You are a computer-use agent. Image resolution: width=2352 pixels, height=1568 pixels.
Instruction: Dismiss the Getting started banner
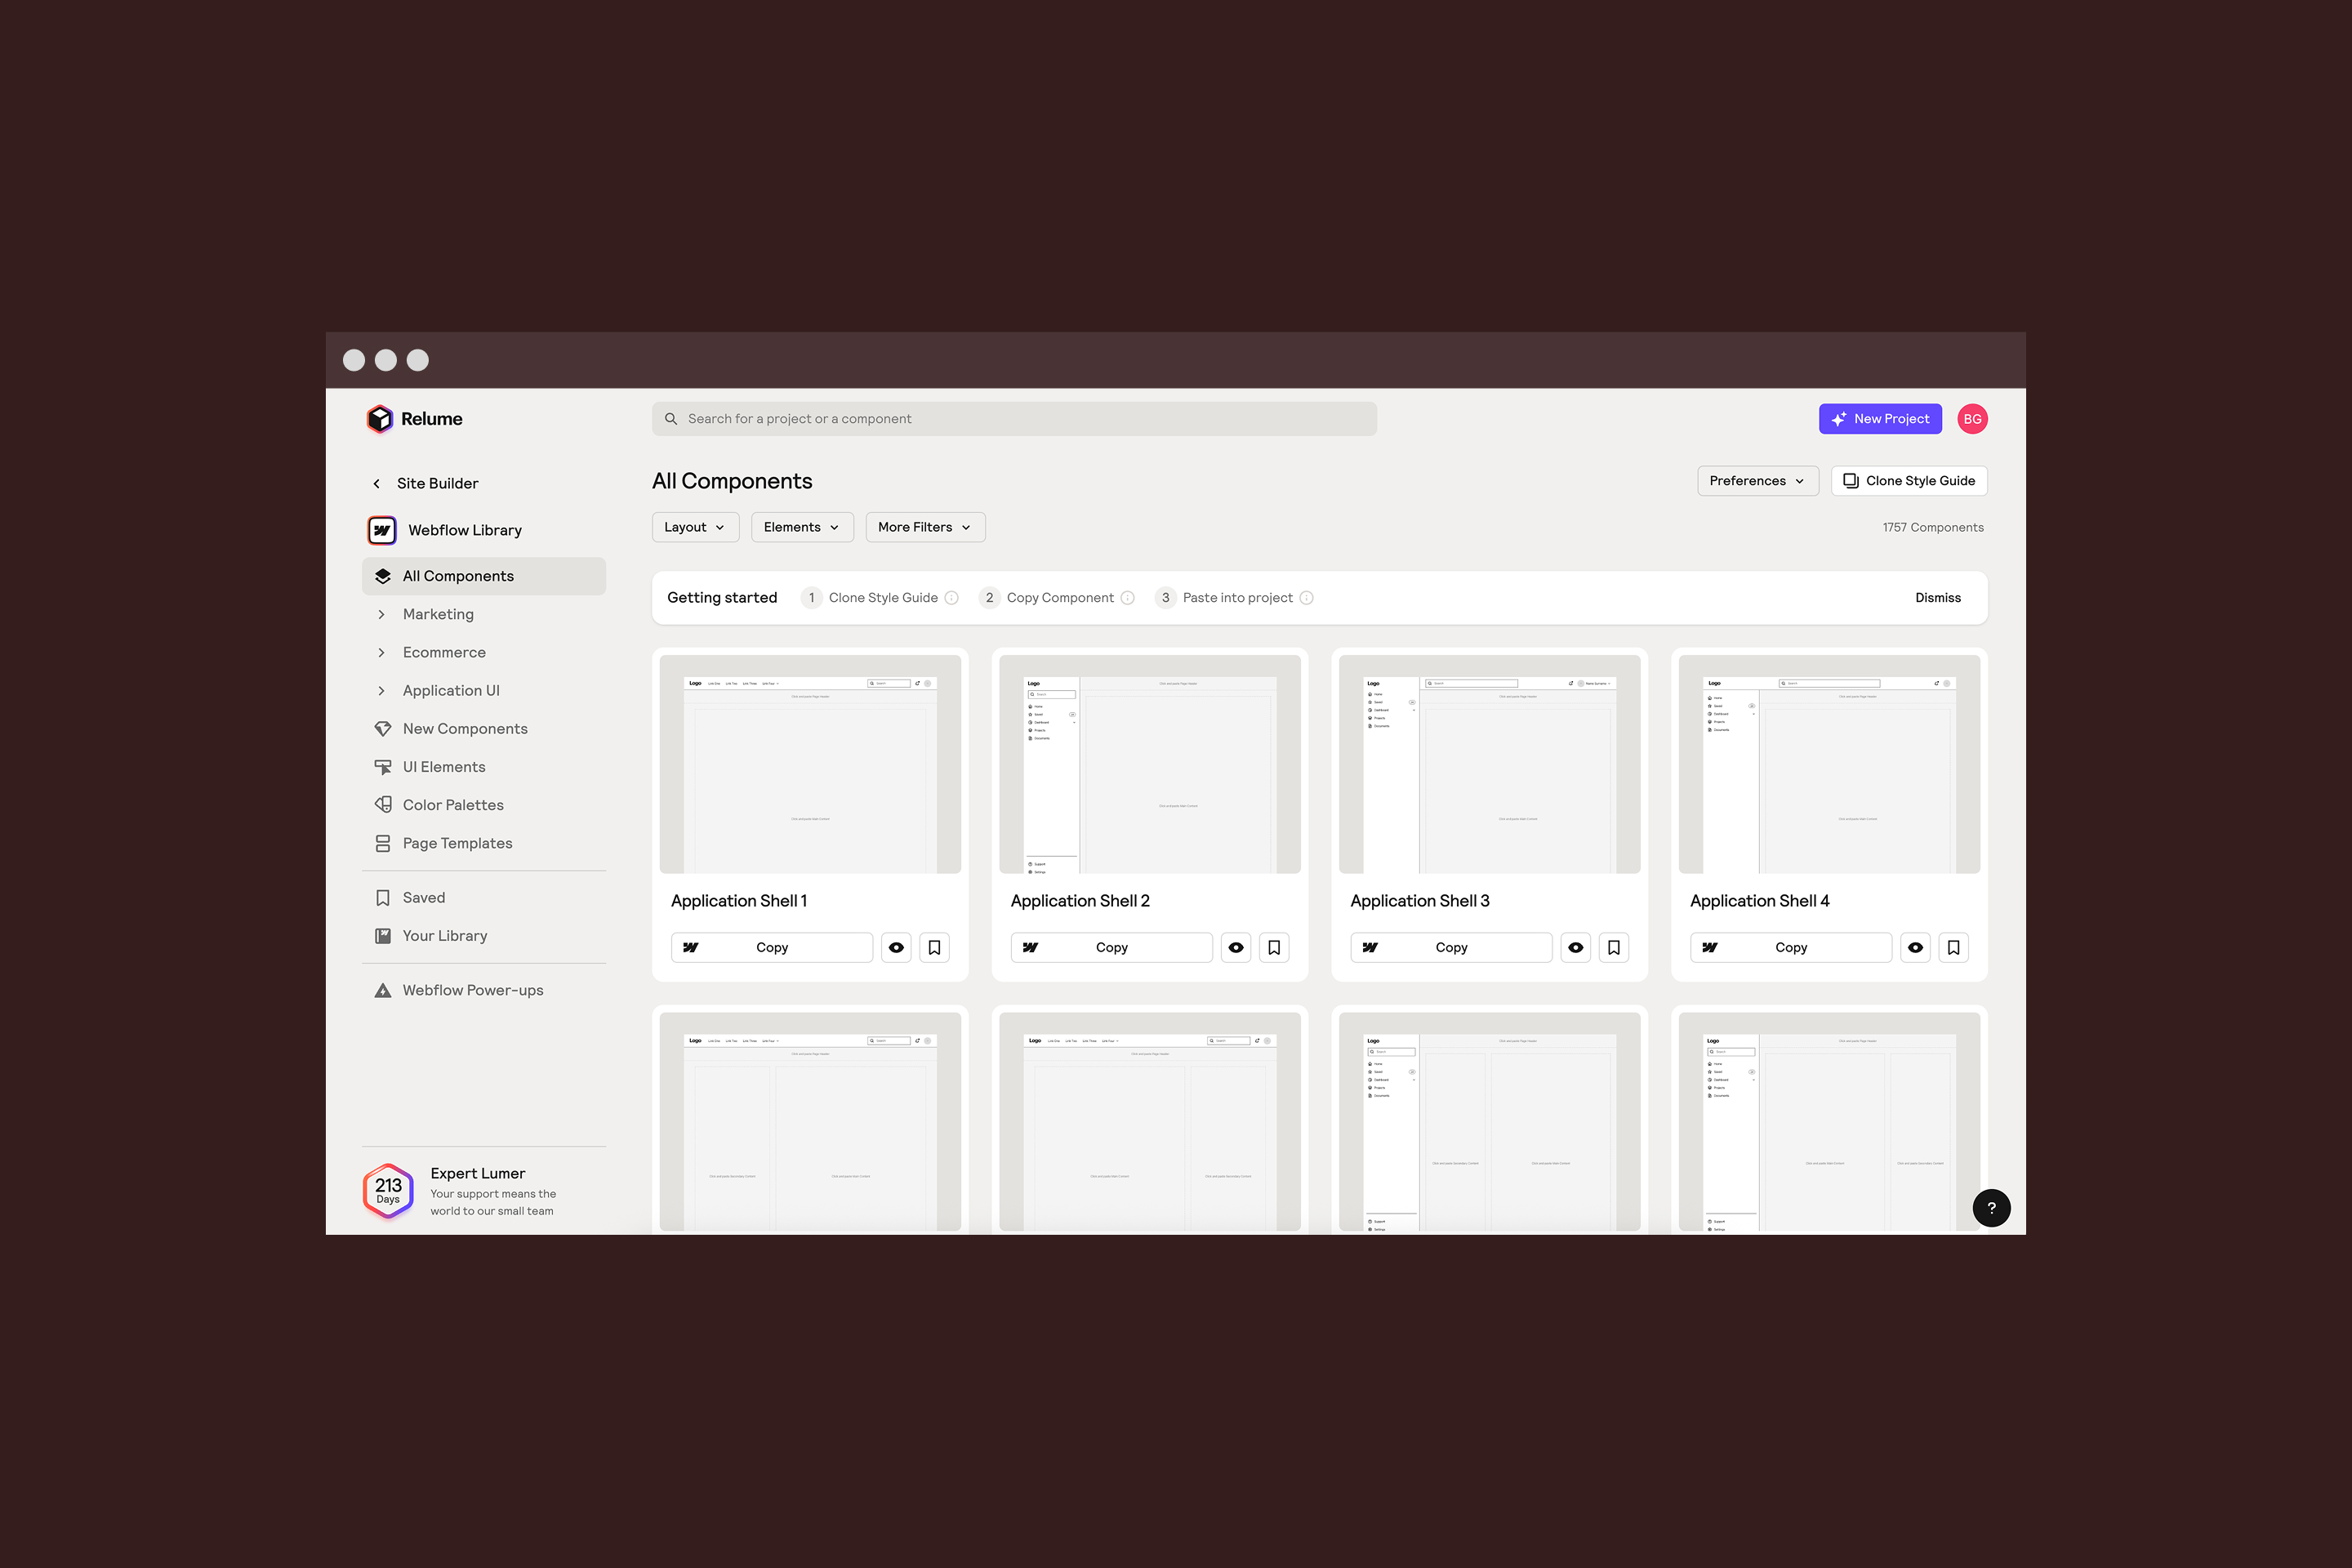pos(1937,598)
